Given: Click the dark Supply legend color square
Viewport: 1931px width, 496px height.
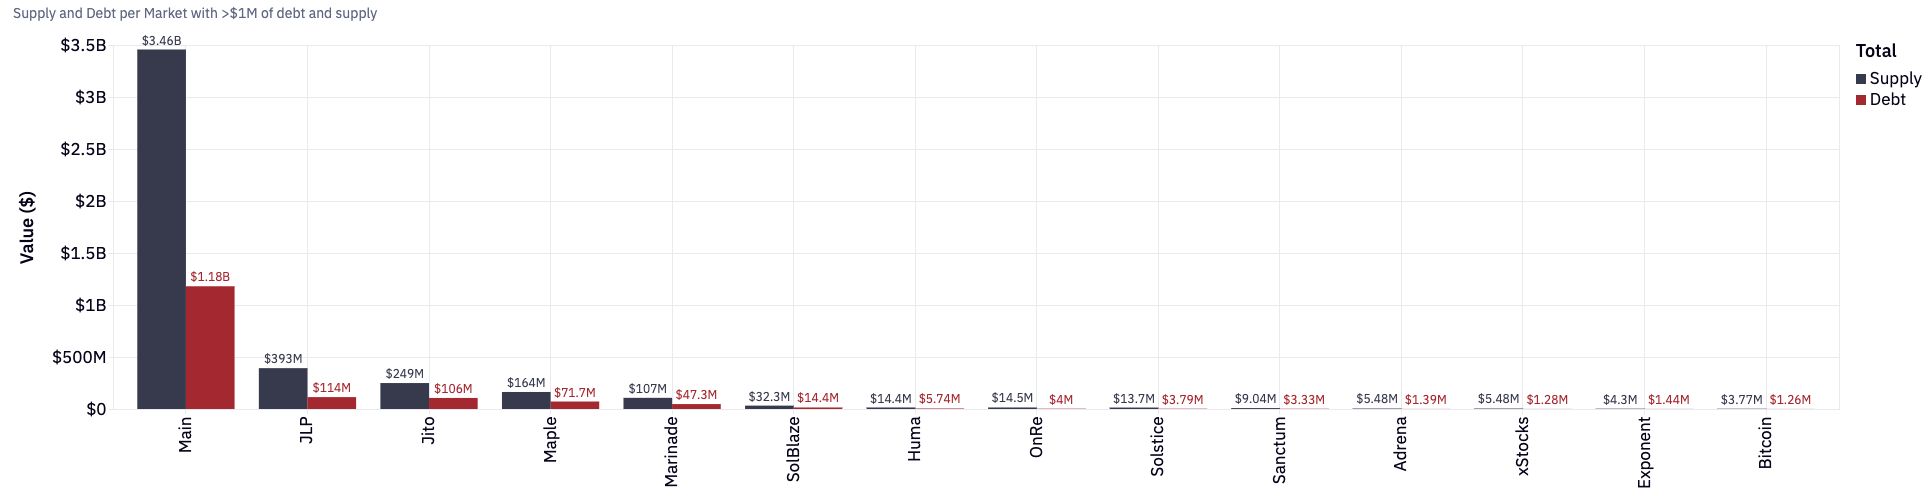Looking at the screenshot, I should click(1861, 79).
